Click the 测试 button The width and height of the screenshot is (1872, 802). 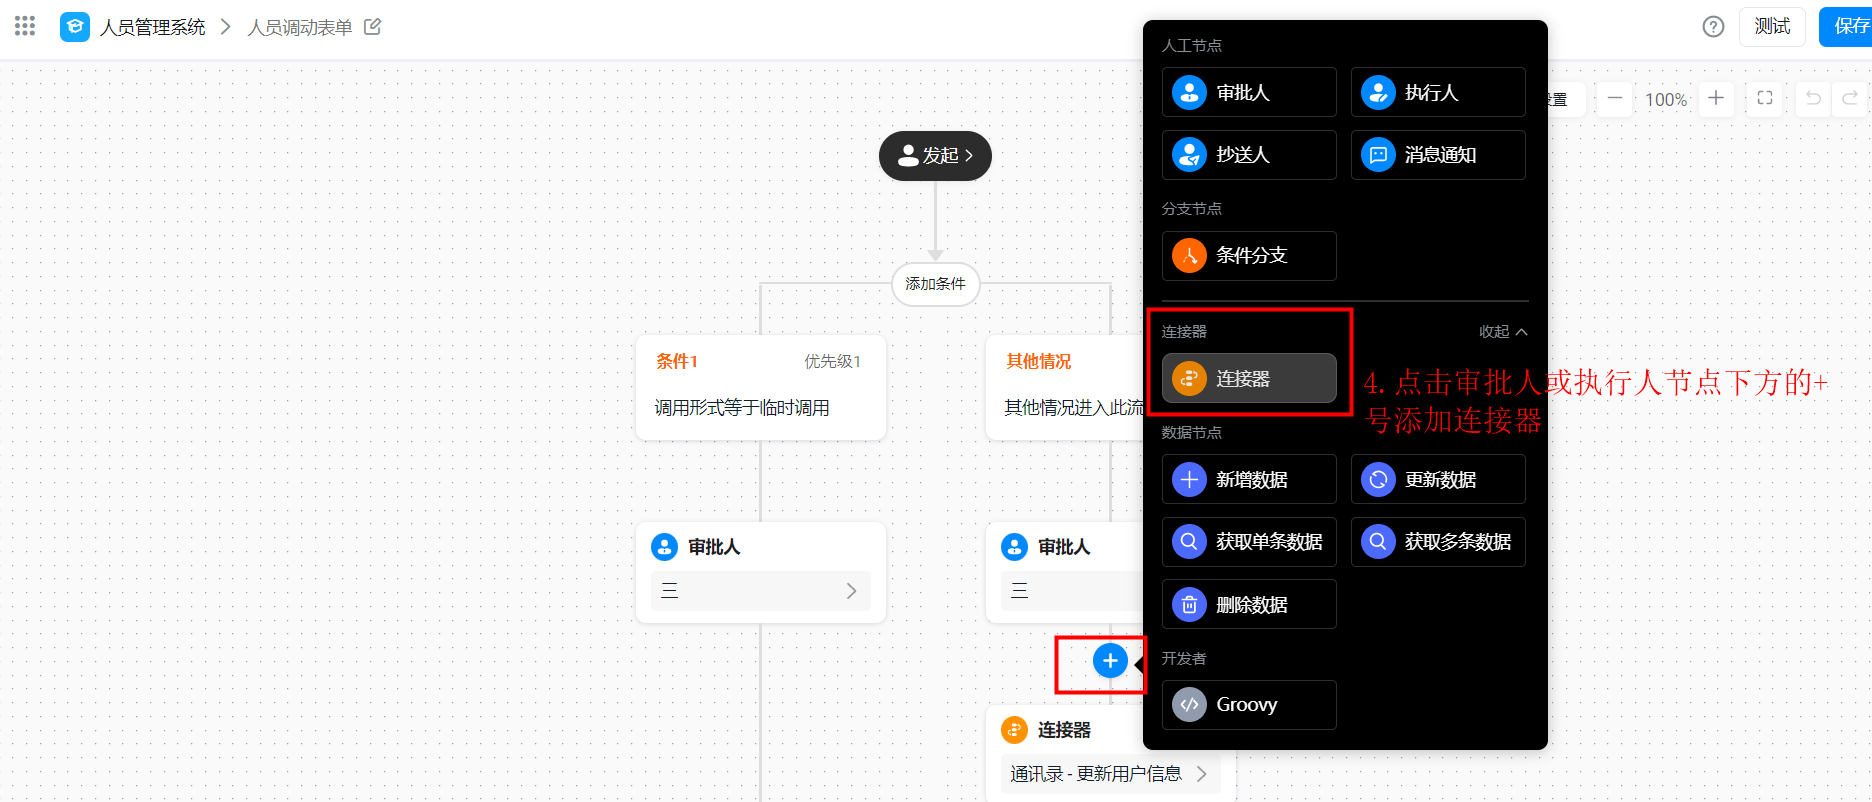point(1772,27)
